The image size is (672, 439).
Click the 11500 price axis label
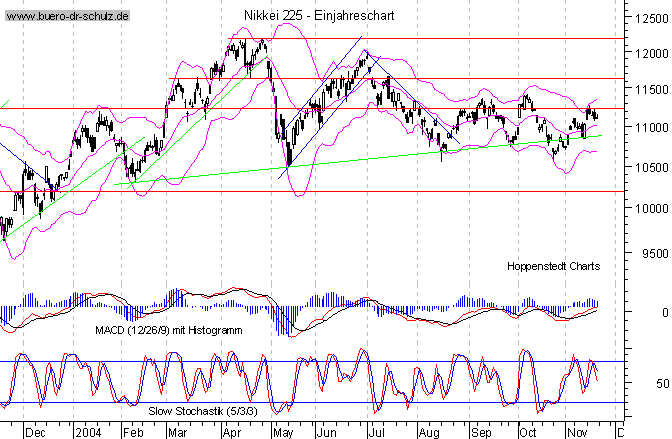coord(649,91)
